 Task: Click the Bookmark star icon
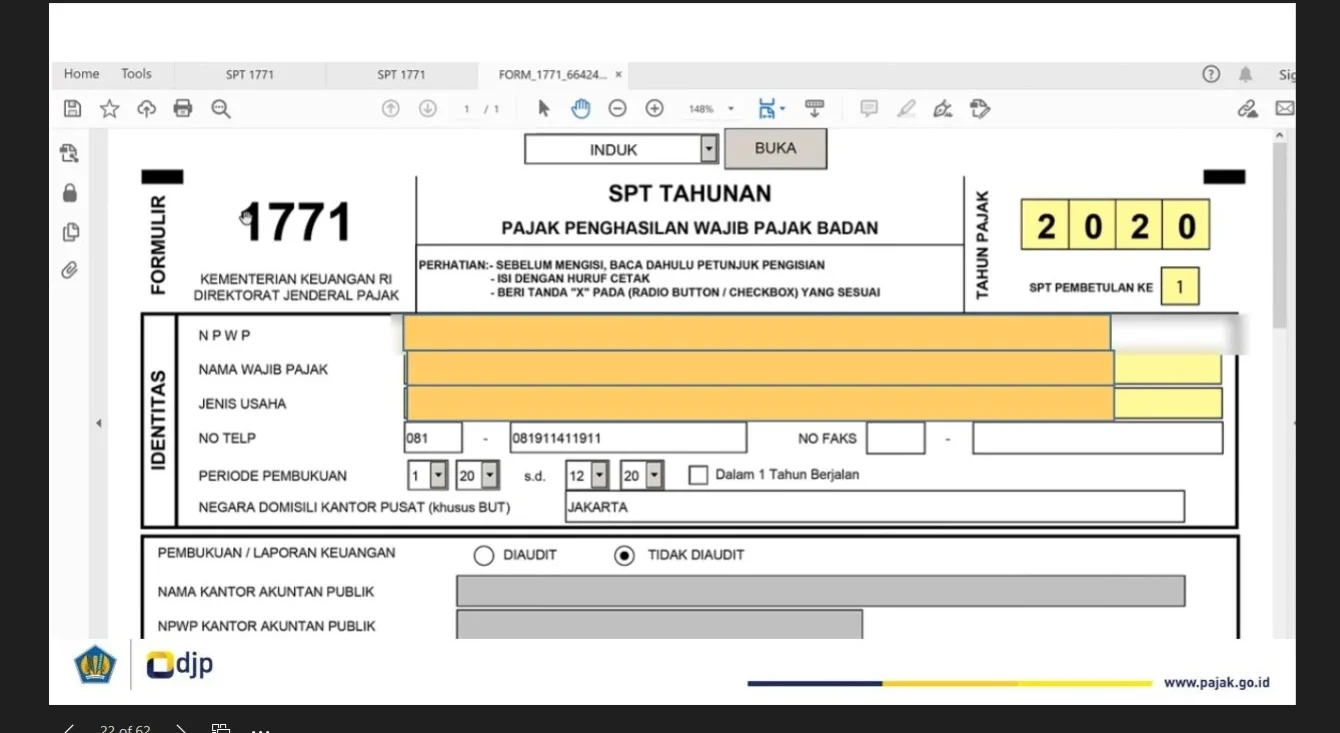pyautogui.click(x=109, y=109)
